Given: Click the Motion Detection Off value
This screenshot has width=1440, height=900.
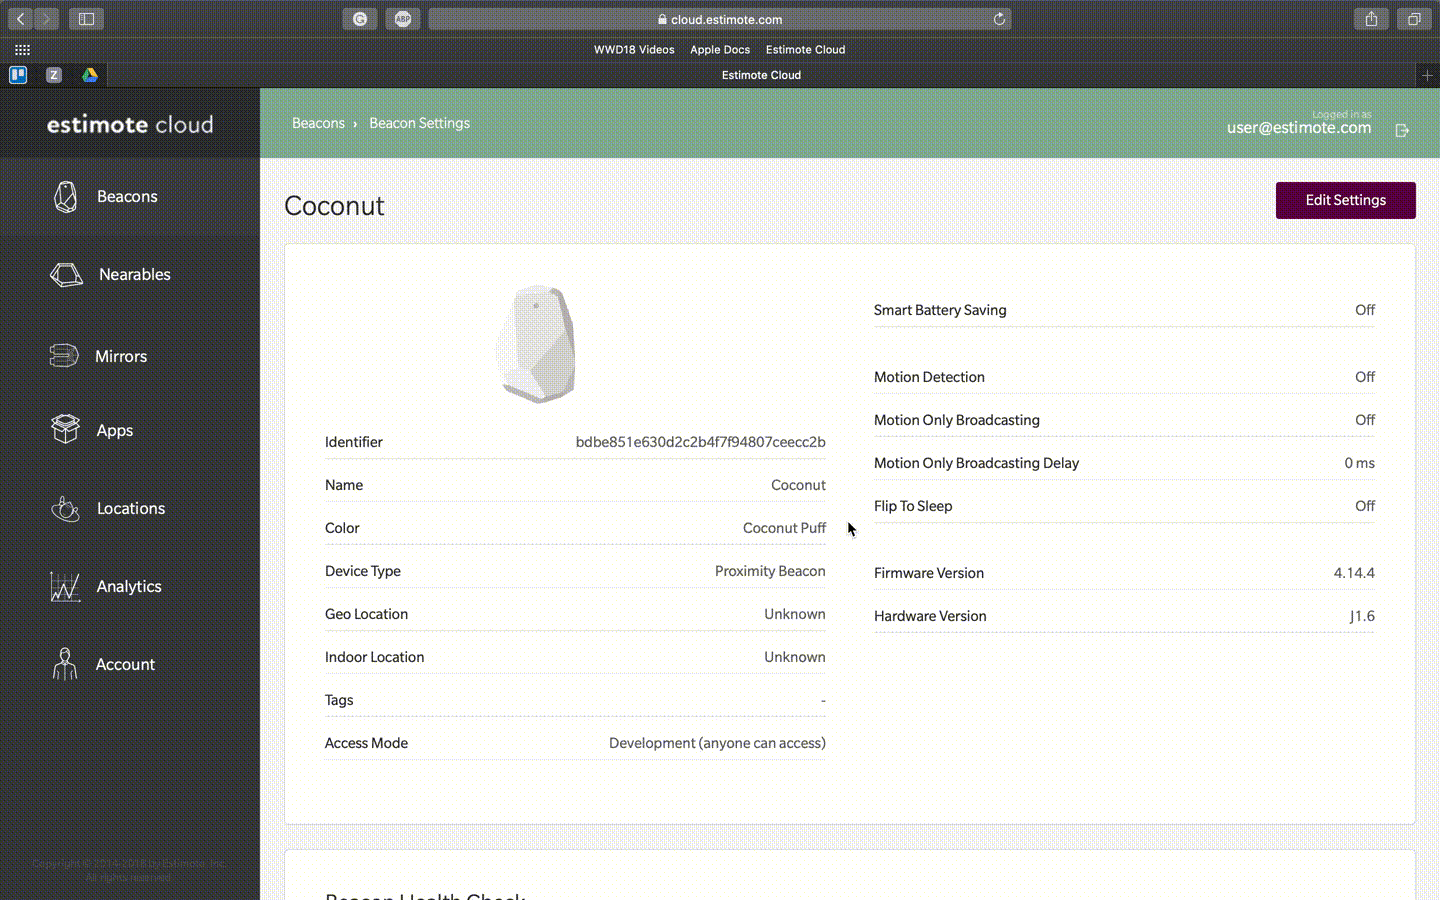Looking at the screenshot, I should pyautogui.click(x=1365, y=377).
